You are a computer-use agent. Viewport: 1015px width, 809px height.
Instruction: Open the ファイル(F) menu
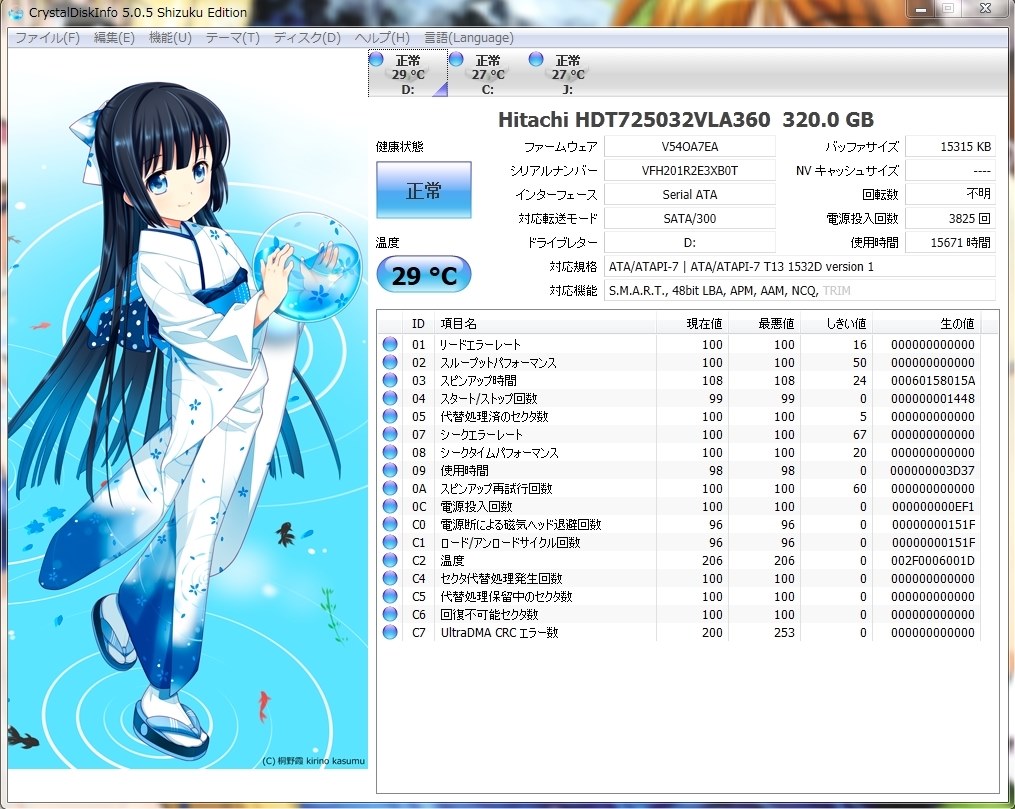click(x=47, y=38)
